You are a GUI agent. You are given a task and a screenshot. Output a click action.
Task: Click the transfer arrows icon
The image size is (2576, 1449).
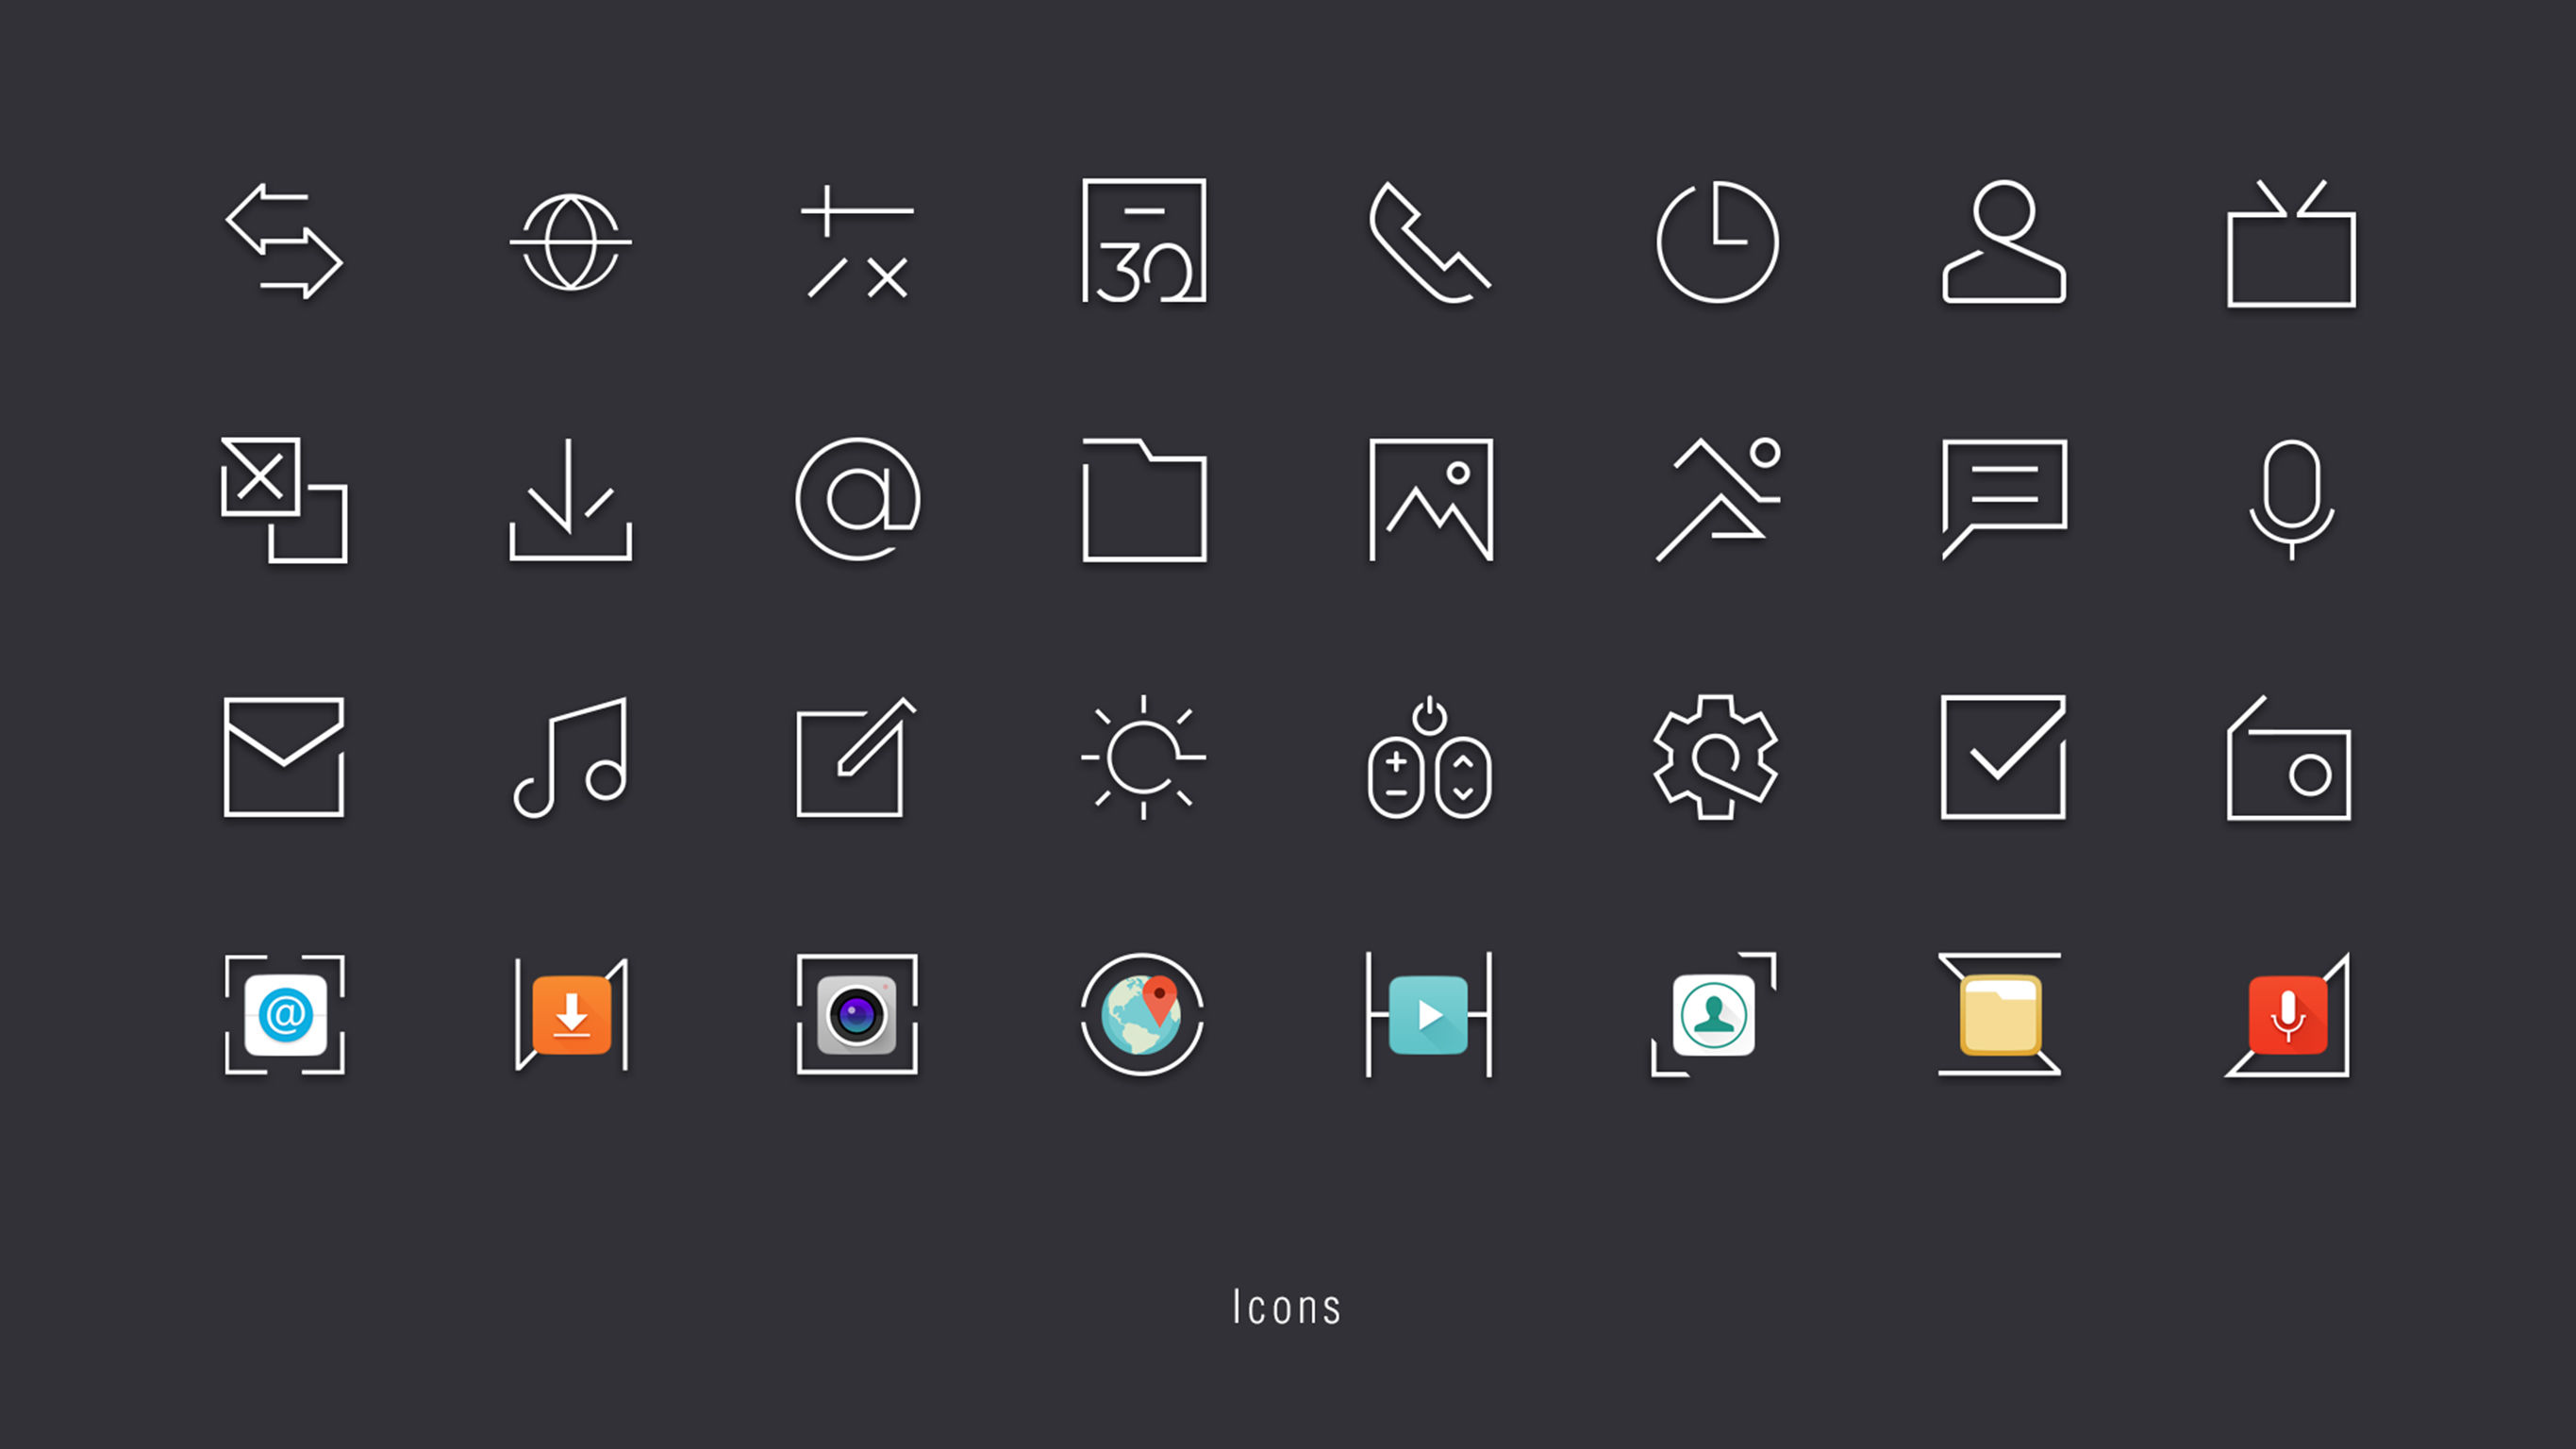[284, 241]
